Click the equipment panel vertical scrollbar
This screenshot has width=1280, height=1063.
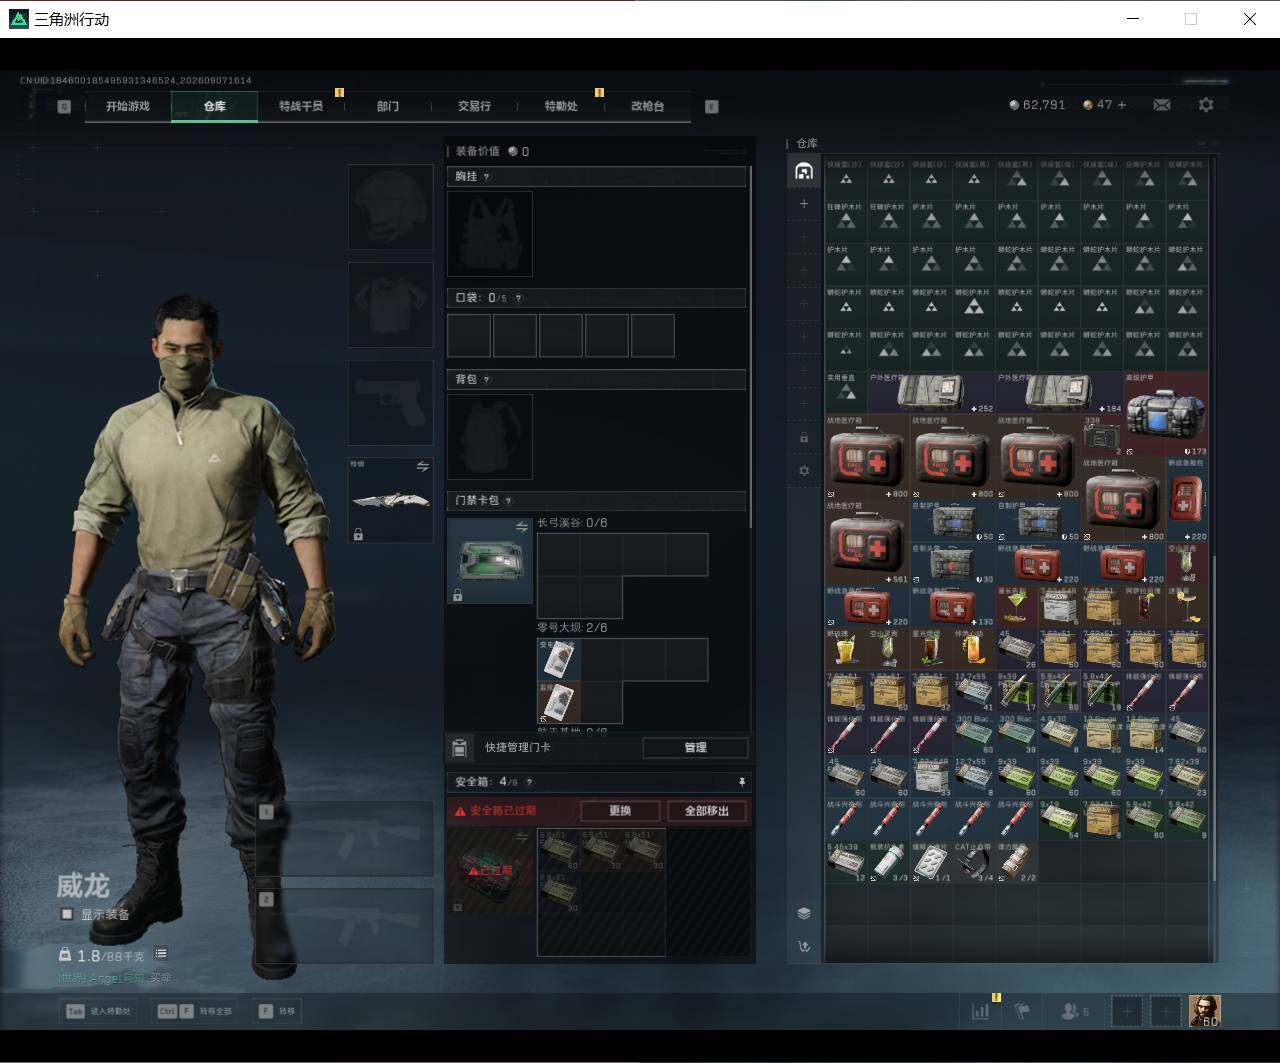(x=751, y=345)
